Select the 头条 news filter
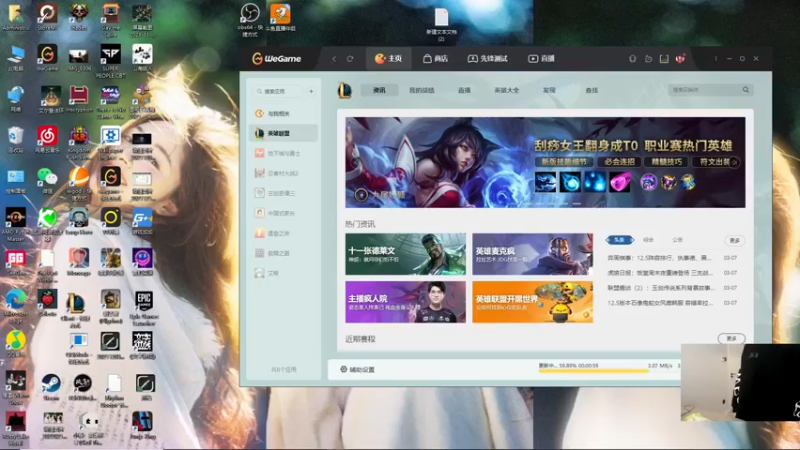Viewport: 800px width, 450px height. click(619, 240)
